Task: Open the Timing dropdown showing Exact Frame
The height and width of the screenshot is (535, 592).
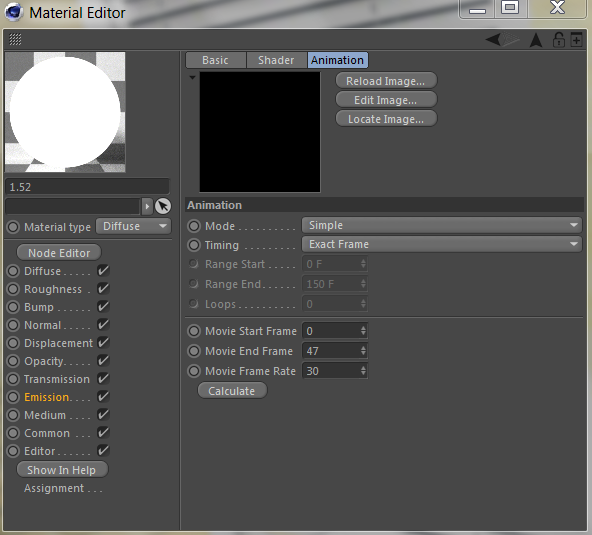Action: (441, 244)
